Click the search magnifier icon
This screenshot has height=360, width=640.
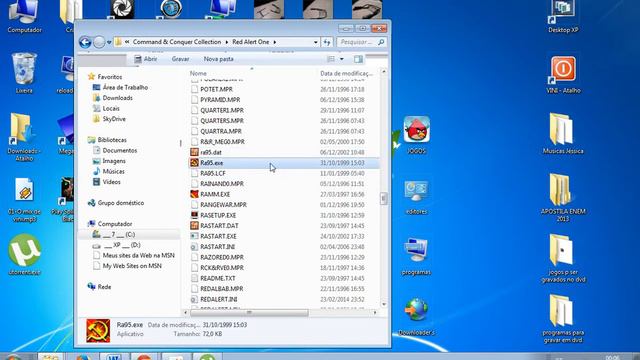381,42
